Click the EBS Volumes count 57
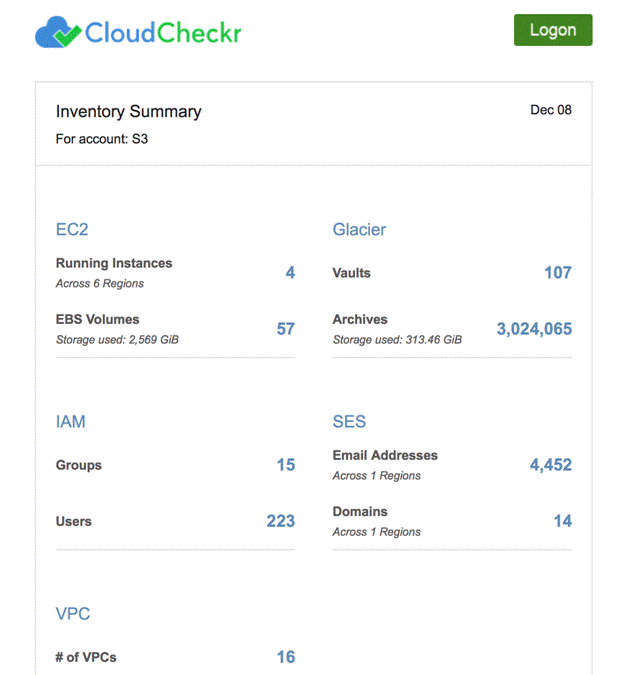This screenshot has height=675, width=623. pyautogui.click(x=286, y=329)
